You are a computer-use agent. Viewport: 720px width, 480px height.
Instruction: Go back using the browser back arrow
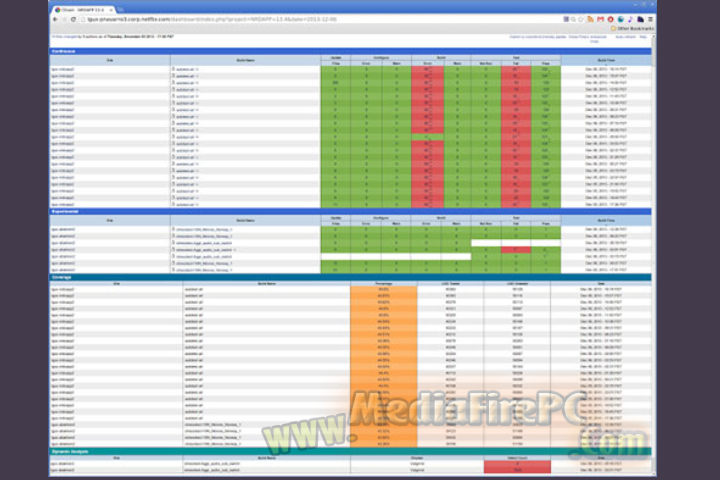pos(55,19)
